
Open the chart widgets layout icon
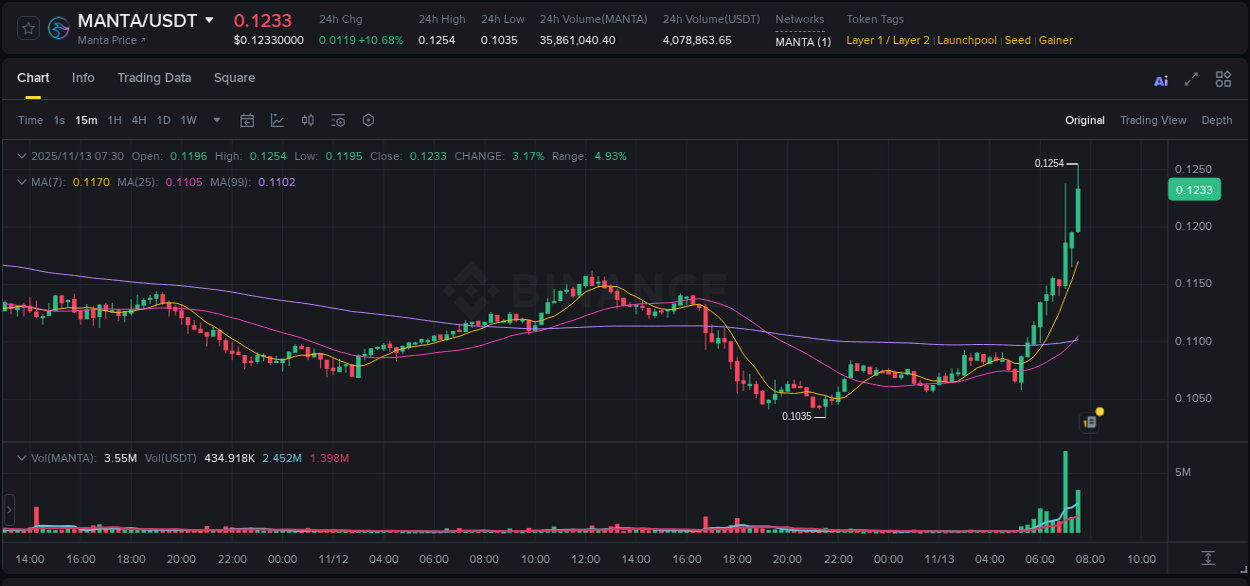pos(1223,79)
